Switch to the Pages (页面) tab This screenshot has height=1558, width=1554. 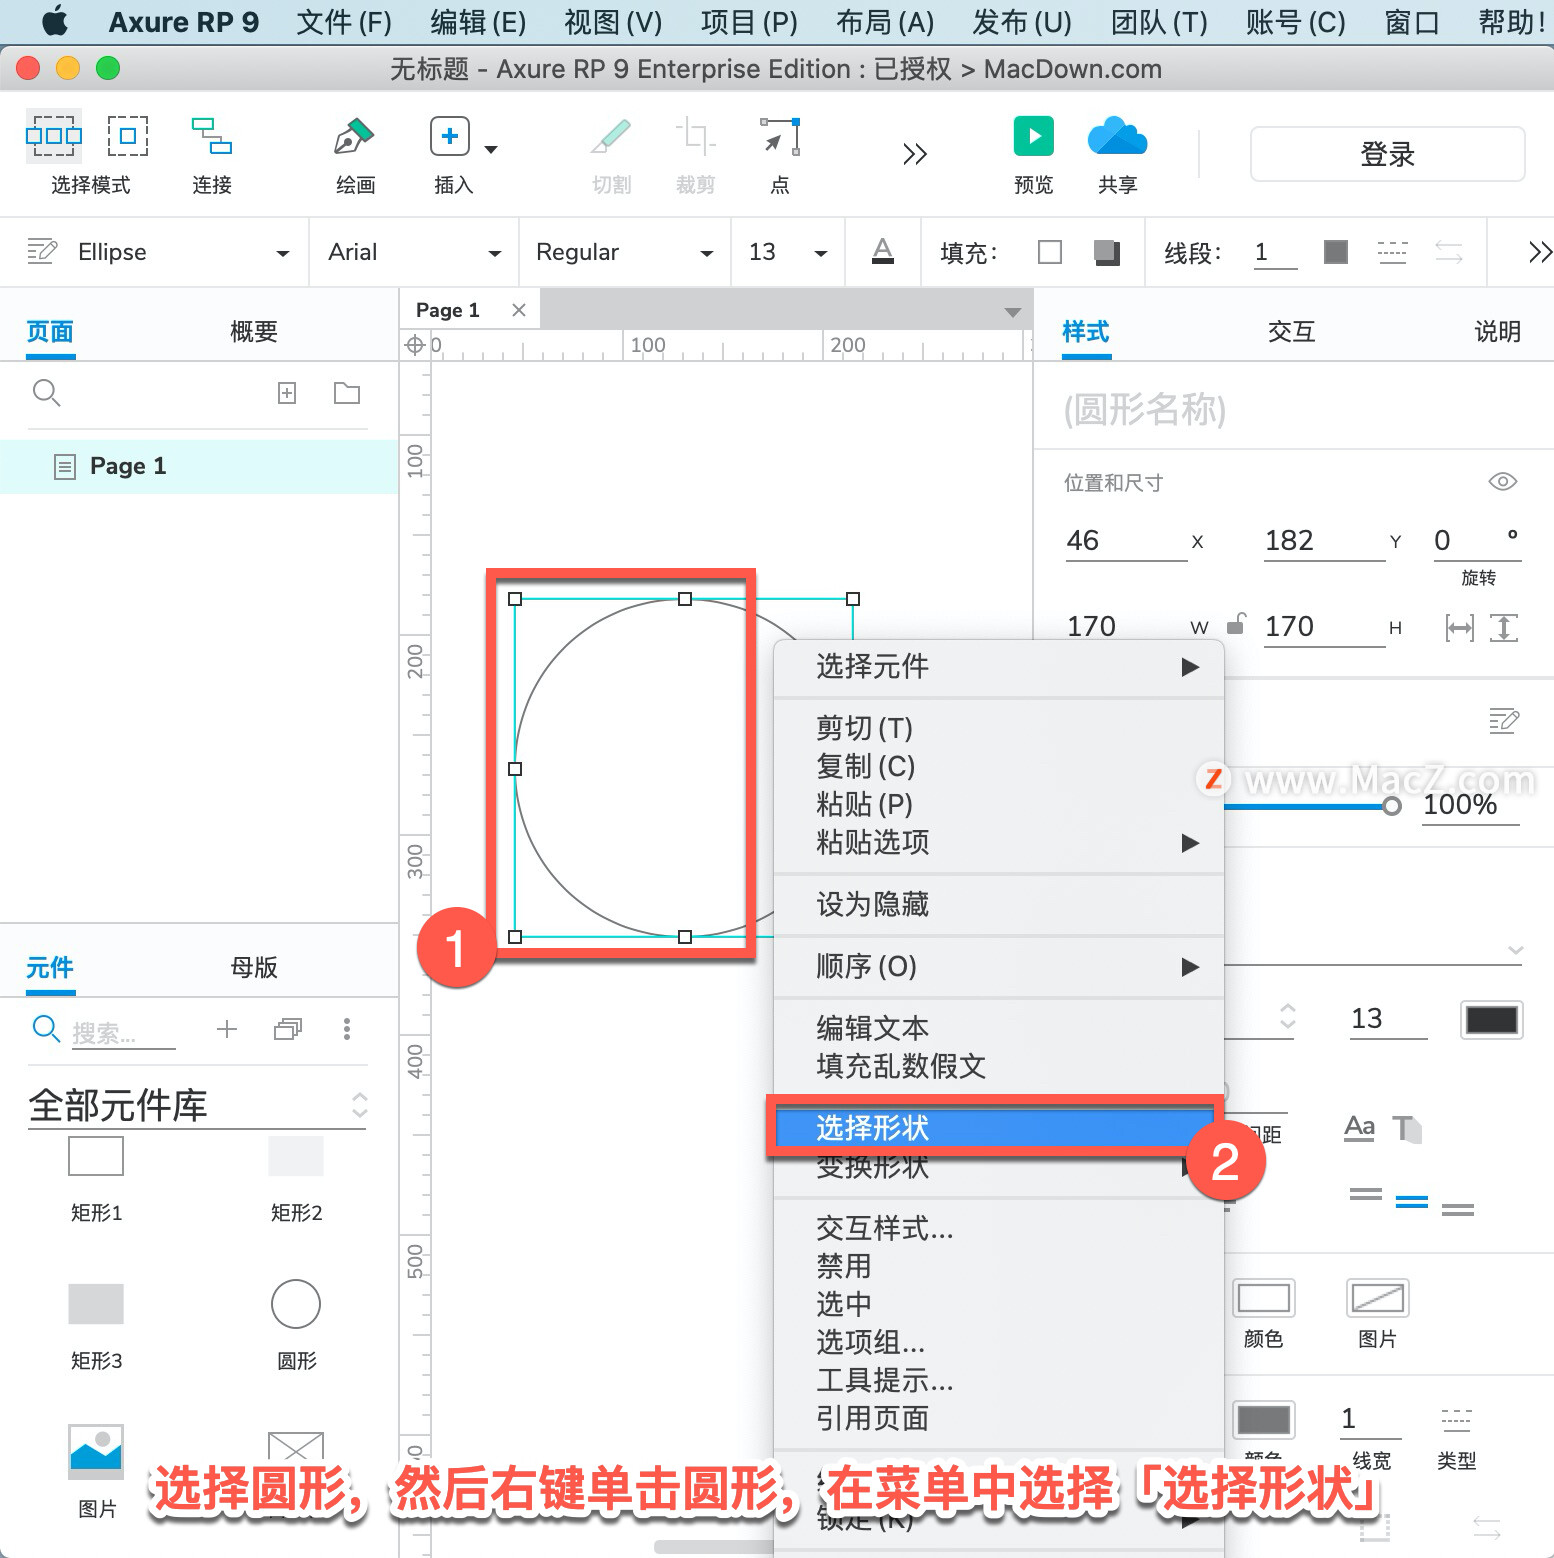click(50, 331)
